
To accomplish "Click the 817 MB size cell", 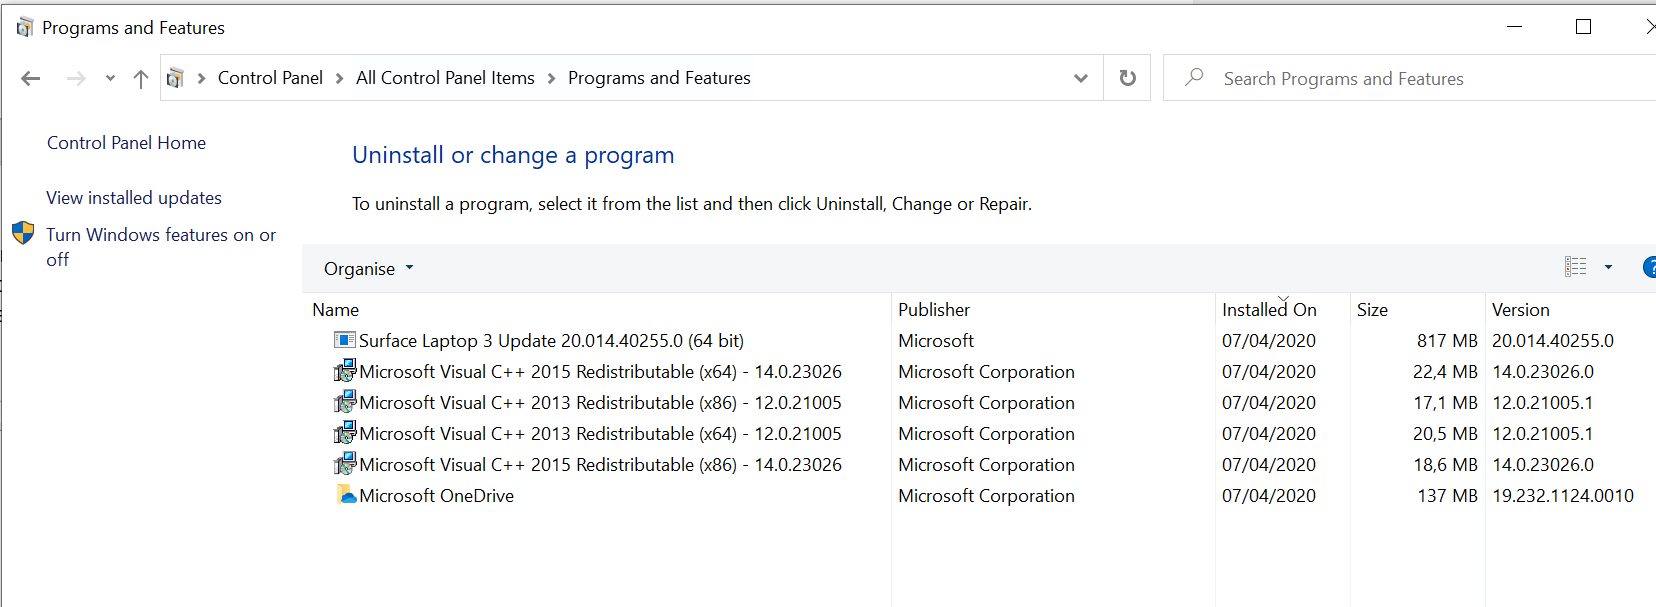I will pos(1447,341).
